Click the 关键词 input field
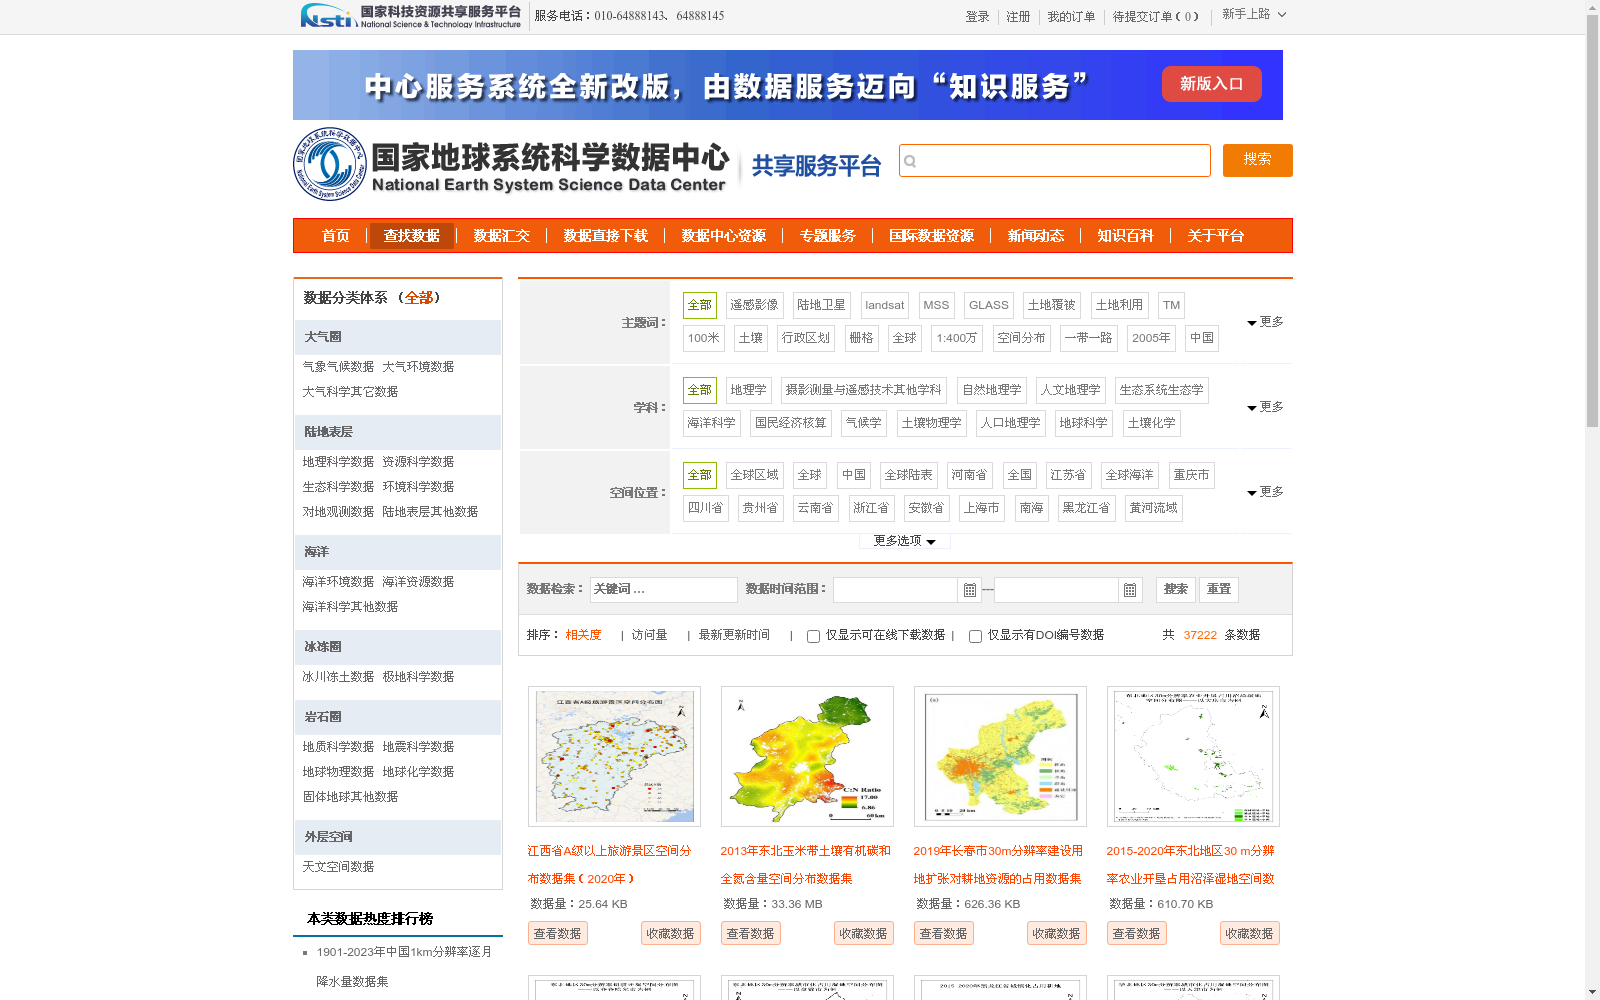The height and width of the screenshot is (1000, 1600). pyautogui.click(x=664, y=590)
